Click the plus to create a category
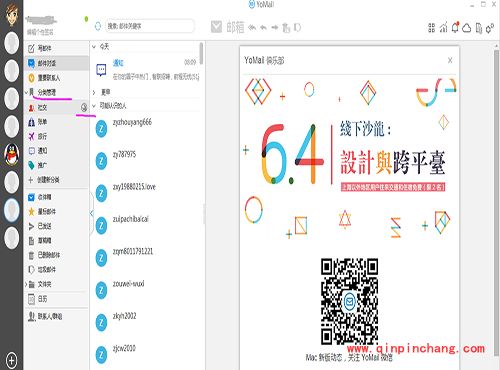This screenshot has height=370, width=500. tap(31, 180)
